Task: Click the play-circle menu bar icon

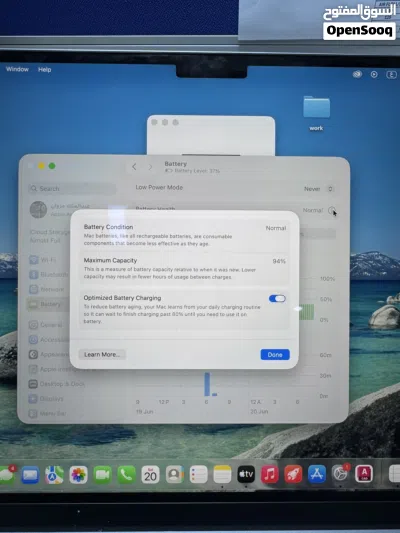Action: pos(374,74)
